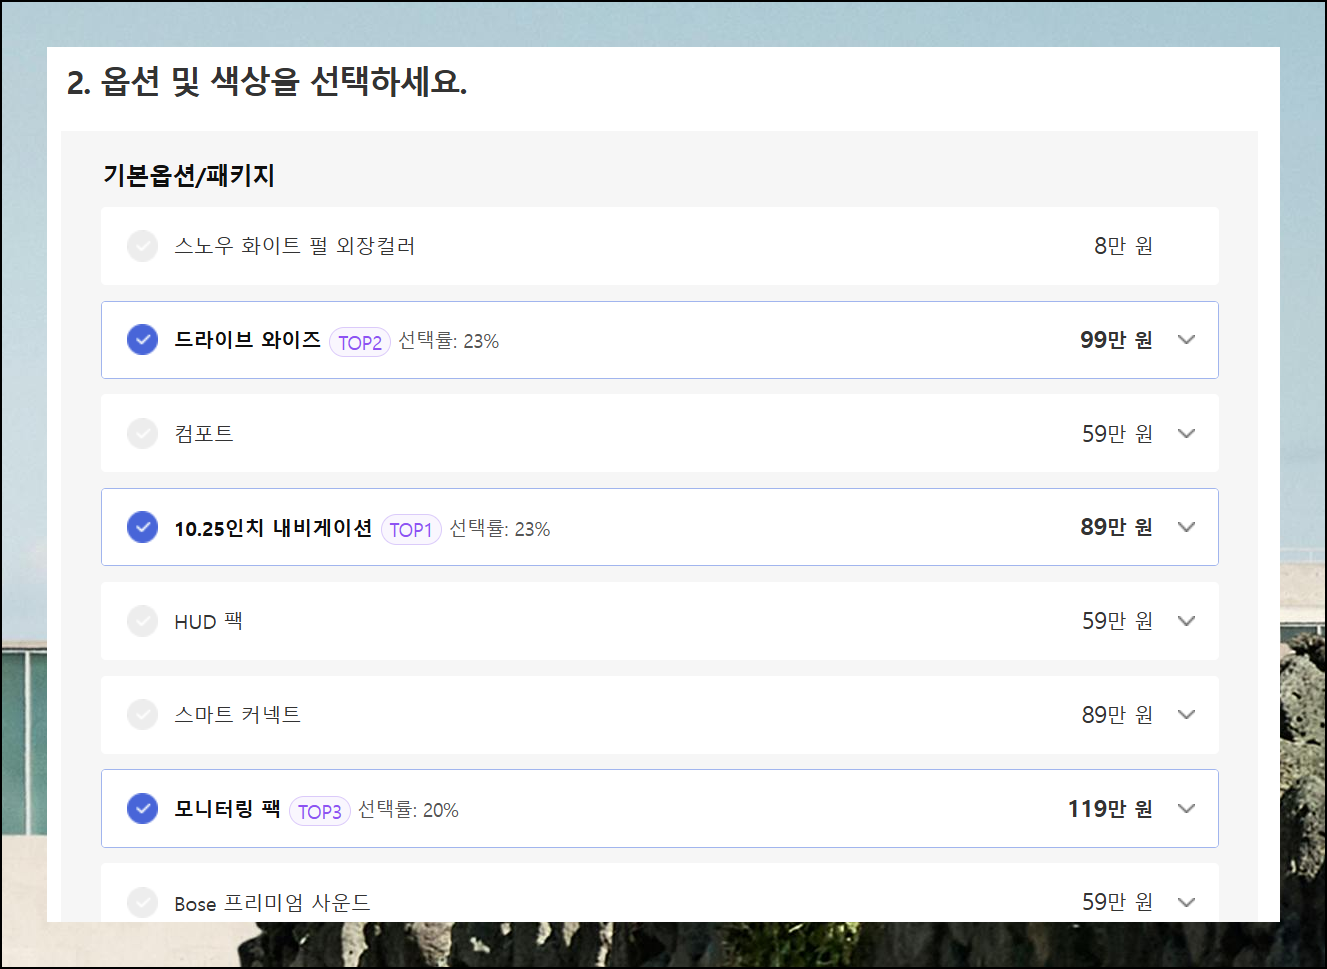Check the Bose 프리미엄 사운드 option
This screenshot has width=1327, height=969.
[x=143, y=902]
